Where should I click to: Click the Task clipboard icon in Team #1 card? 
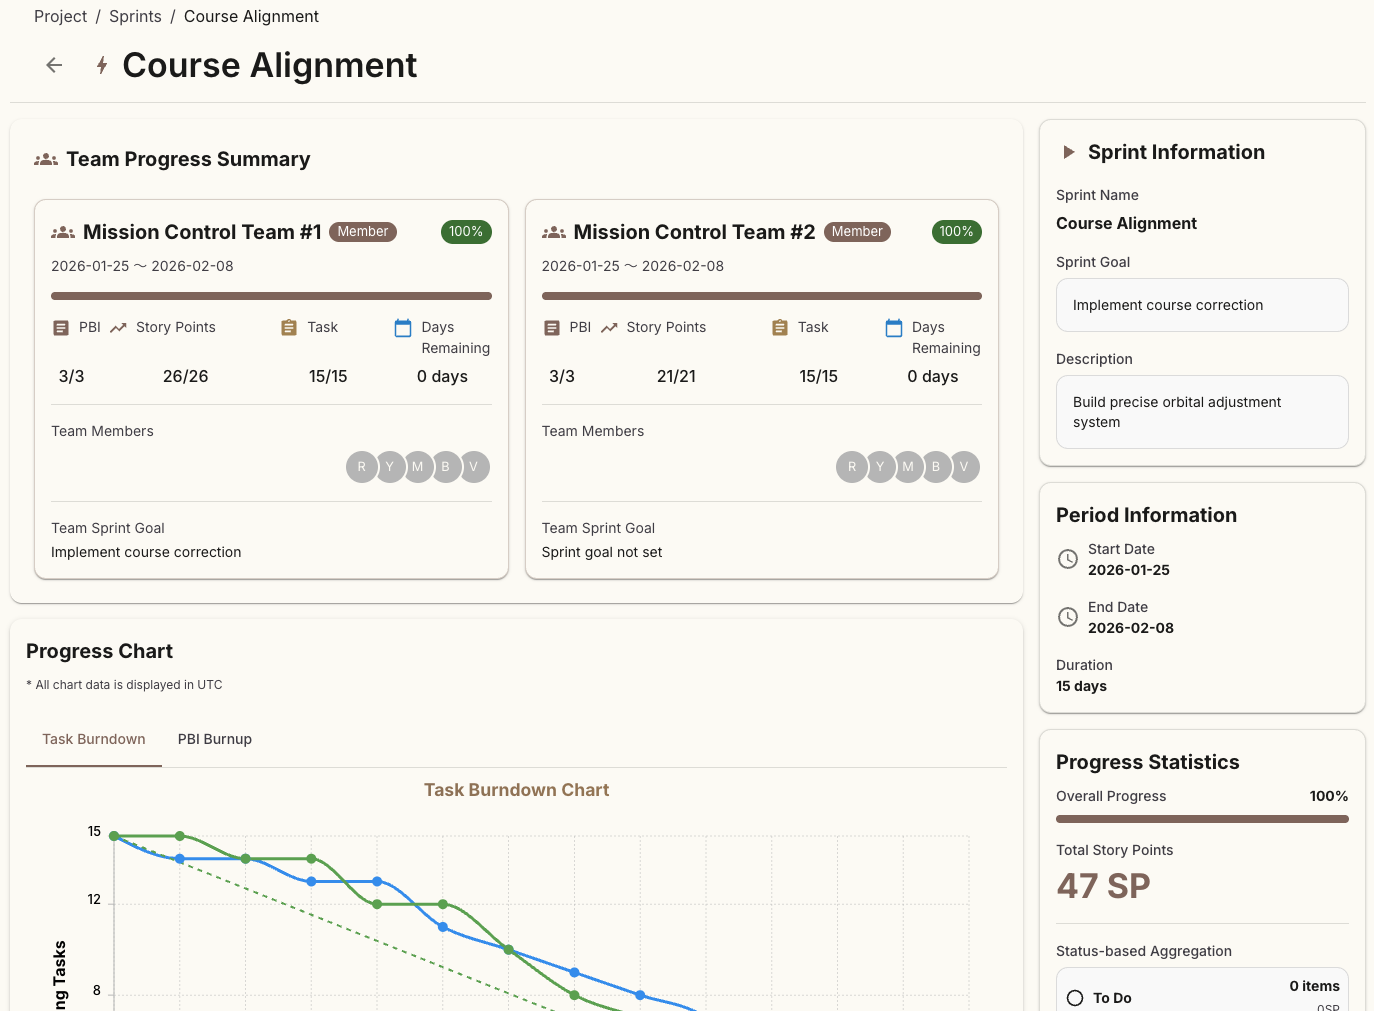289,327
